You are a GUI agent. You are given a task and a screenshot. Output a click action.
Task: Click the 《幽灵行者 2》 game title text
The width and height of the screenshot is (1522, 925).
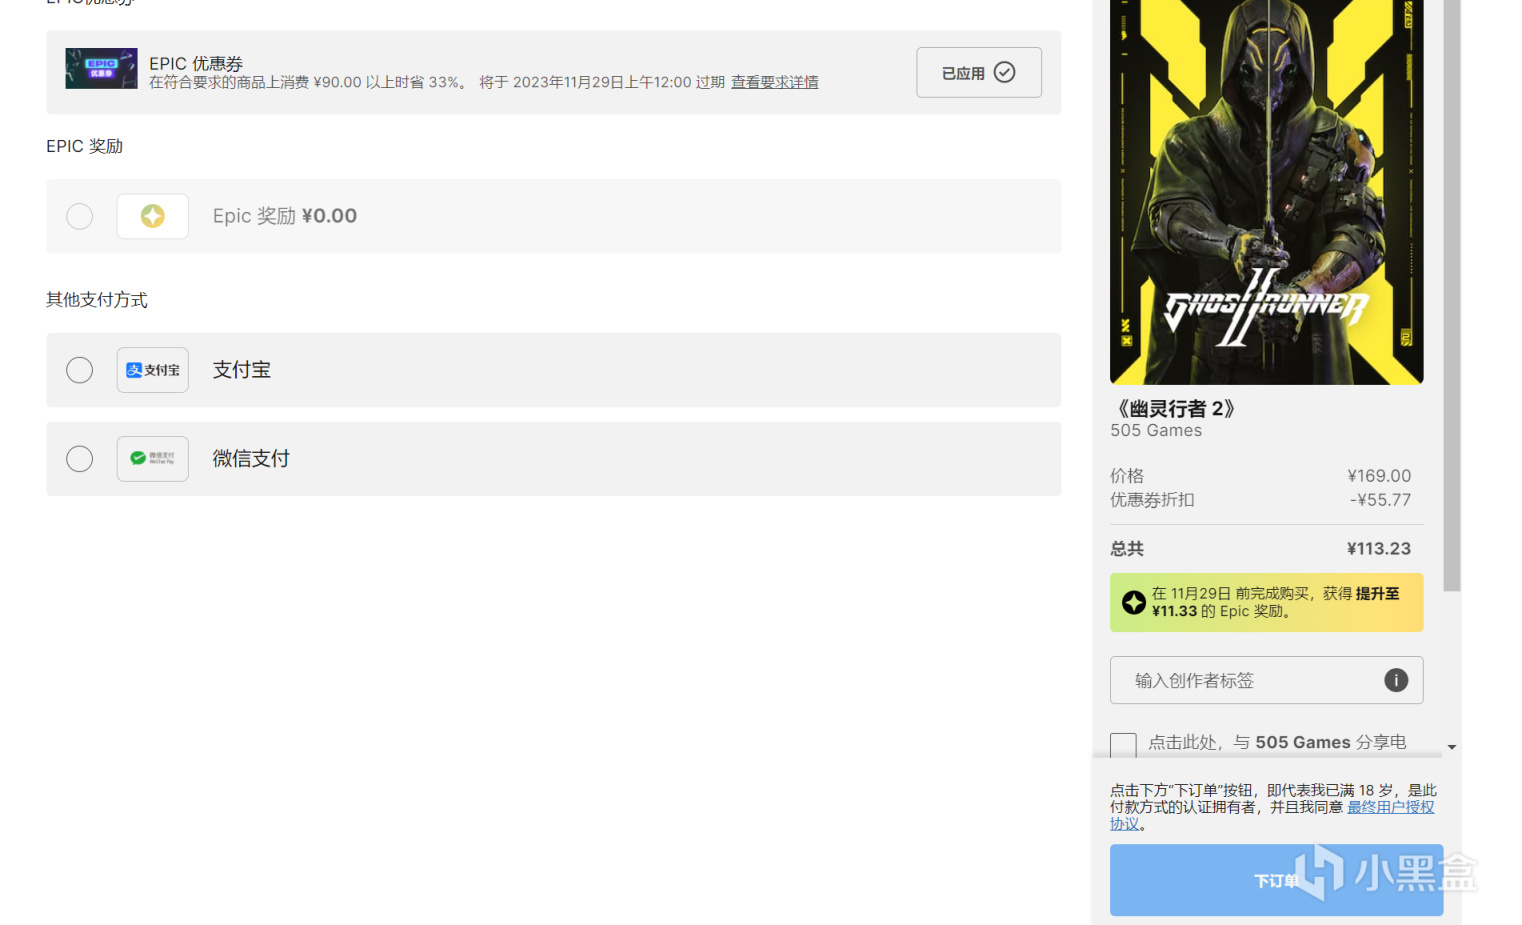1175,409
